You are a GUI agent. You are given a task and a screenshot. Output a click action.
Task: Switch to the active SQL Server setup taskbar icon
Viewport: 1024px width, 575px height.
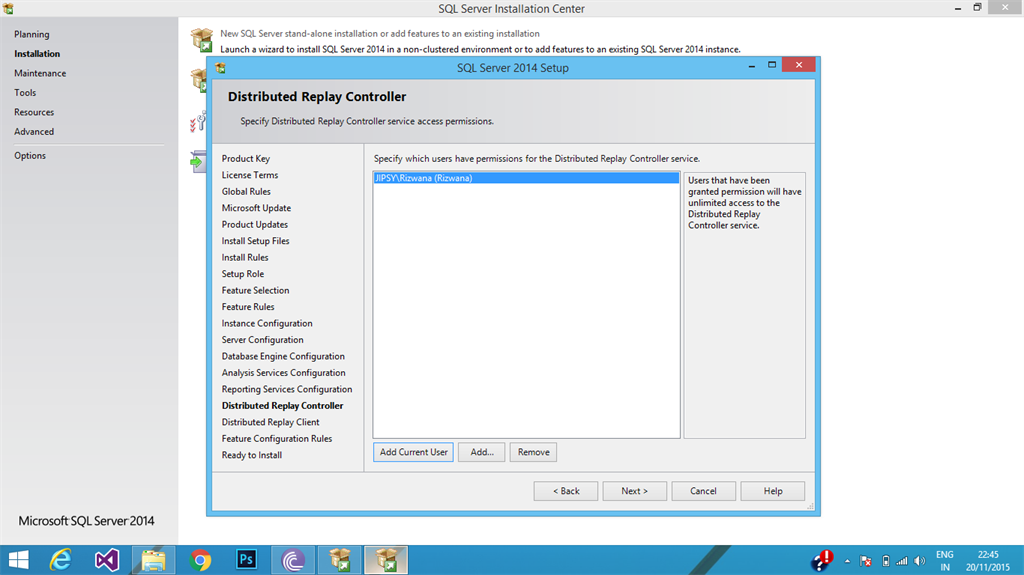pyautogui.click(x=386, y=560)
